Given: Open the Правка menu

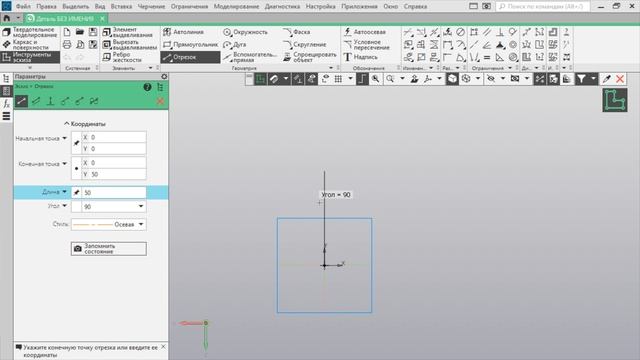Looking at the screenshot, I should pos(46,7).
